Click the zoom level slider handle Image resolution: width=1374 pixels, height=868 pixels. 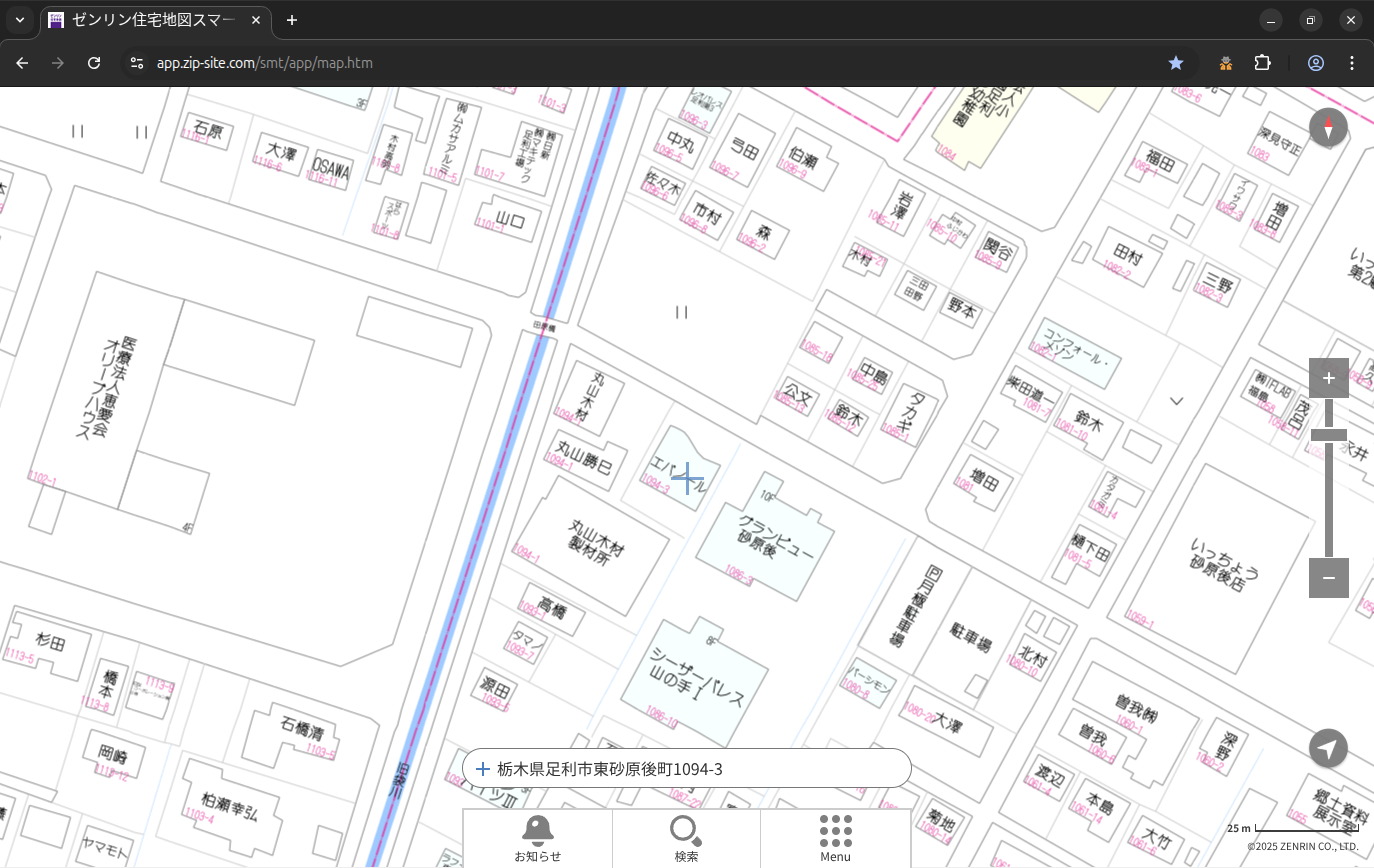(x=1328, y=435)
